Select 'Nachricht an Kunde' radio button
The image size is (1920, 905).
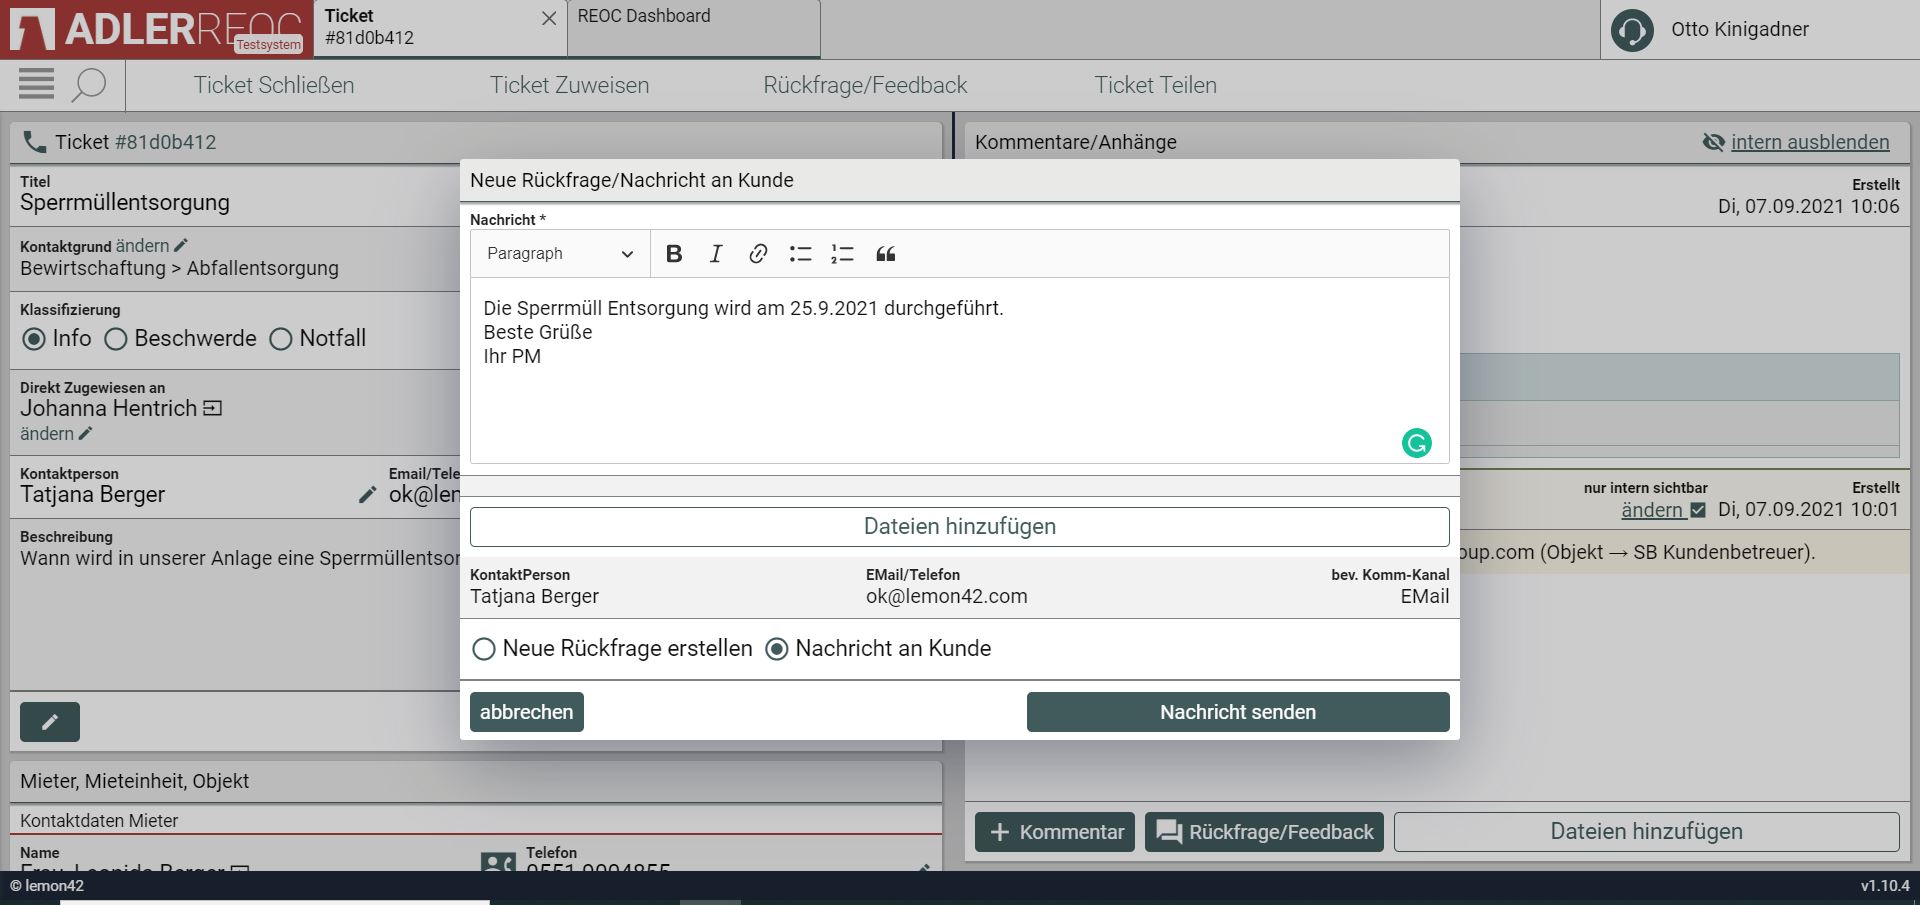click(777, 649)
